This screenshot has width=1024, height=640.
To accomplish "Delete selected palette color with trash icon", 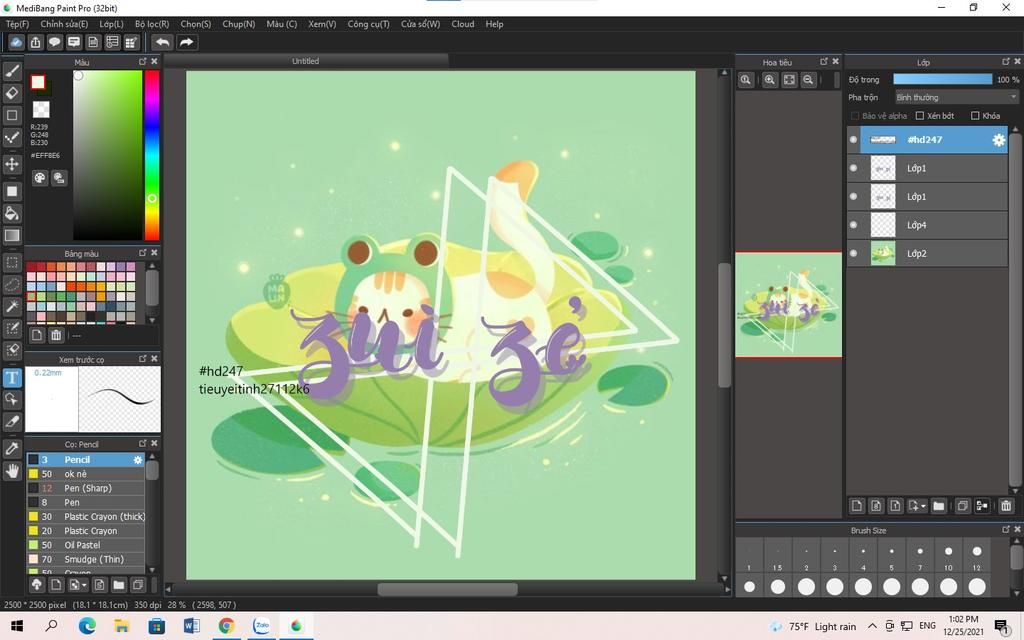I will click(56, 335).
